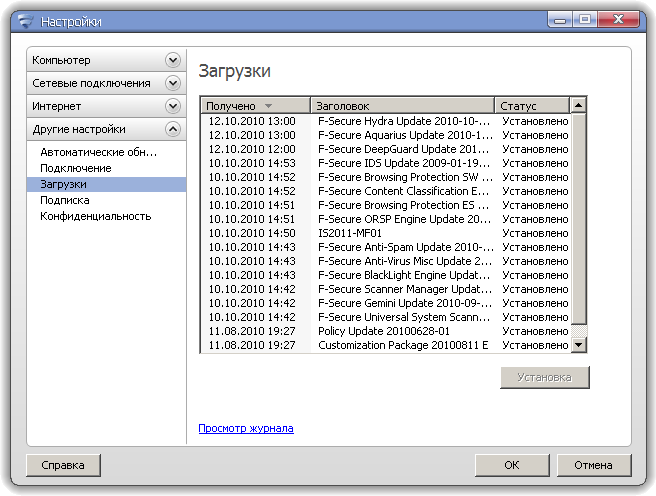Select the F-Secure BlackLight Engine Update row
Screen dimensions: 656x496
(386, 275)
